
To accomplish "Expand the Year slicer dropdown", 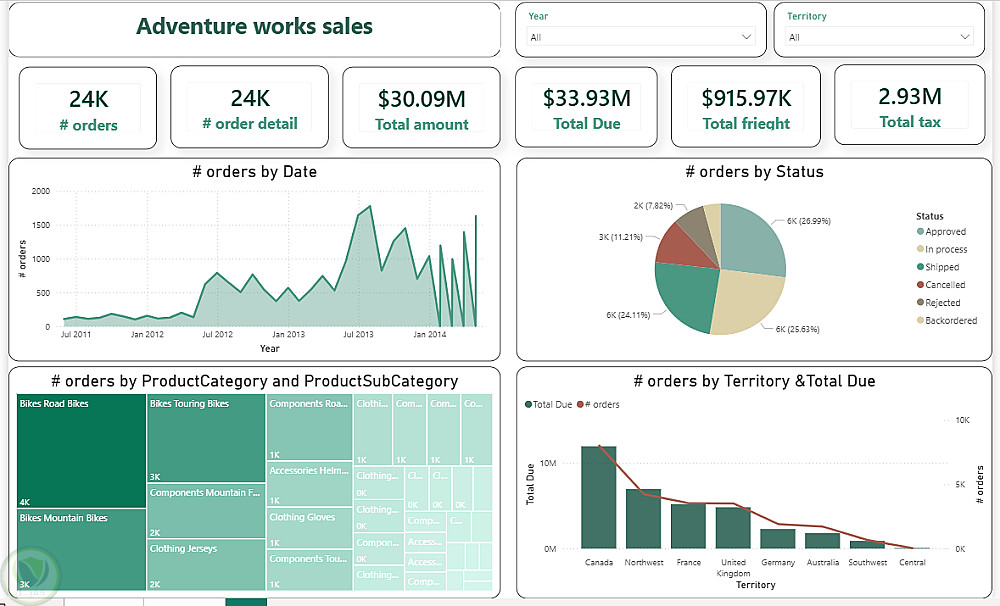I will tap(746, 37).
